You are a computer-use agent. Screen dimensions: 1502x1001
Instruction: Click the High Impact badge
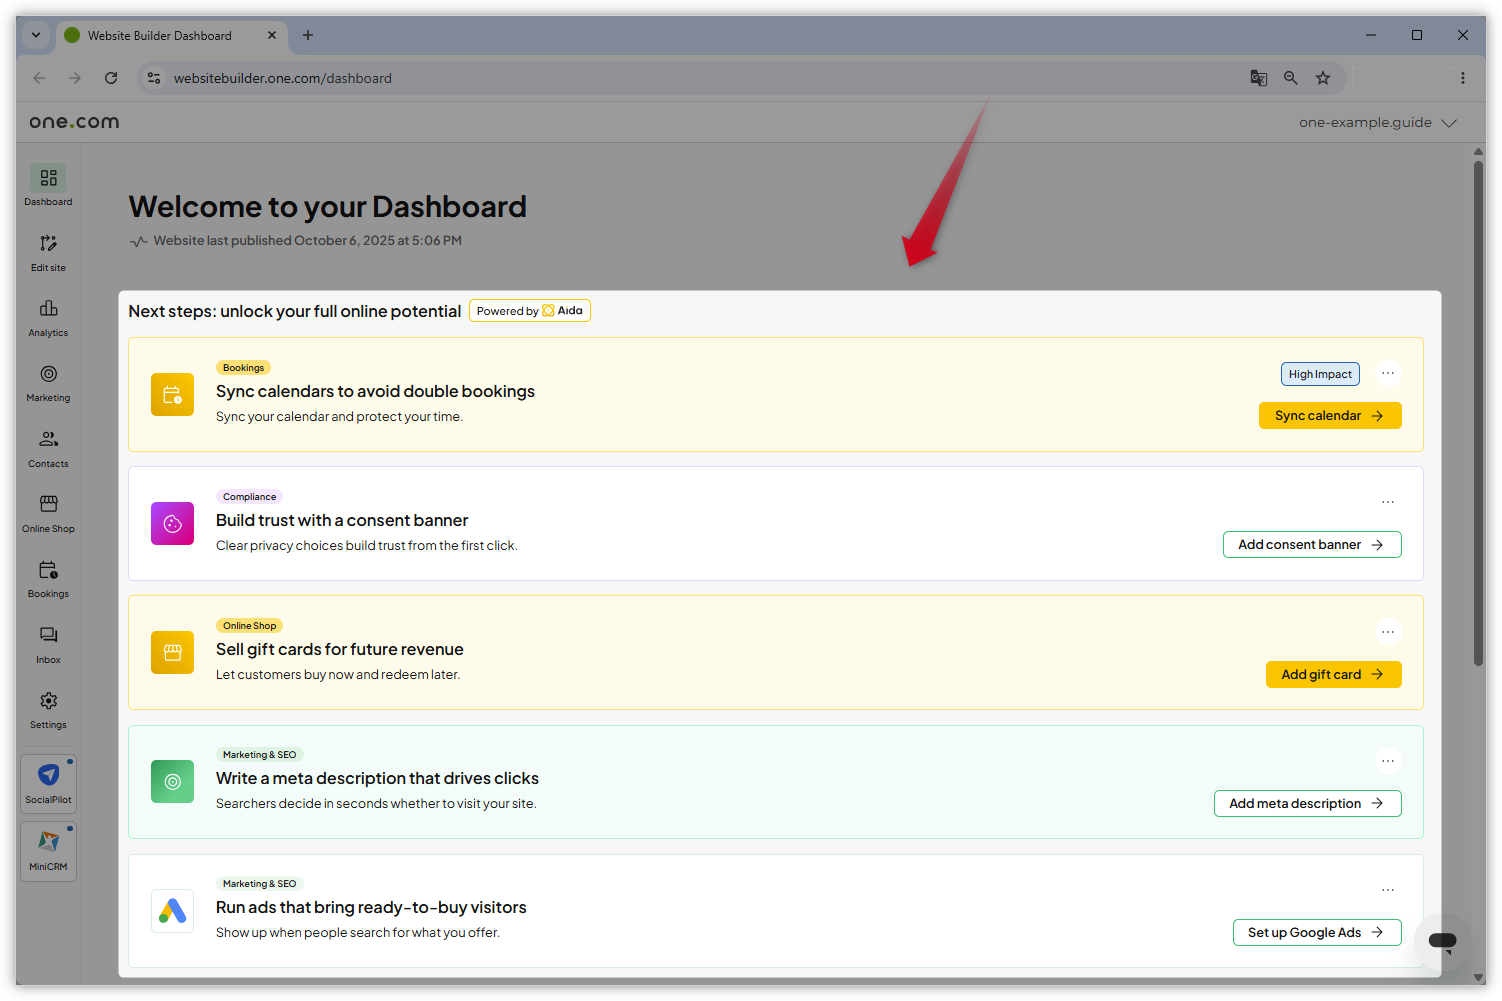[1320, 374]
